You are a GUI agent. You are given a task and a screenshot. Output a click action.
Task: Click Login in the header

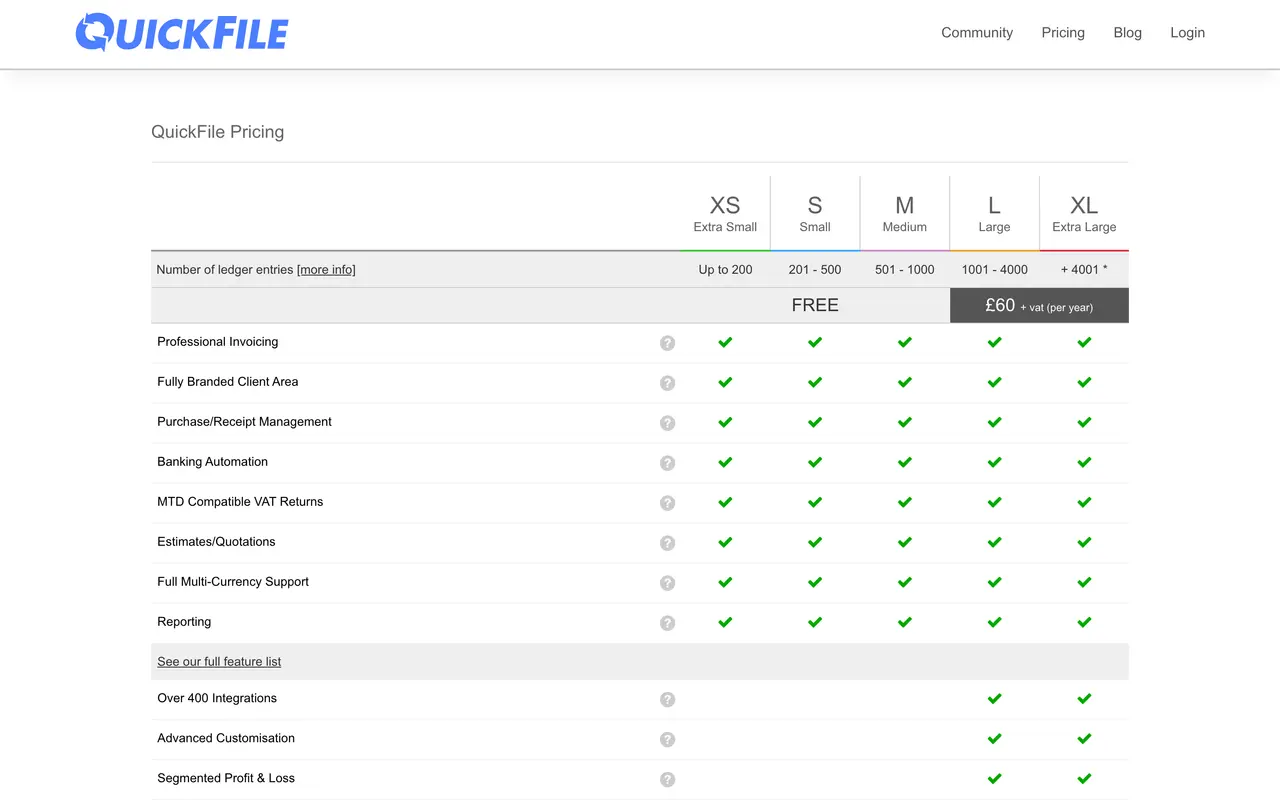click(1187, 32)
